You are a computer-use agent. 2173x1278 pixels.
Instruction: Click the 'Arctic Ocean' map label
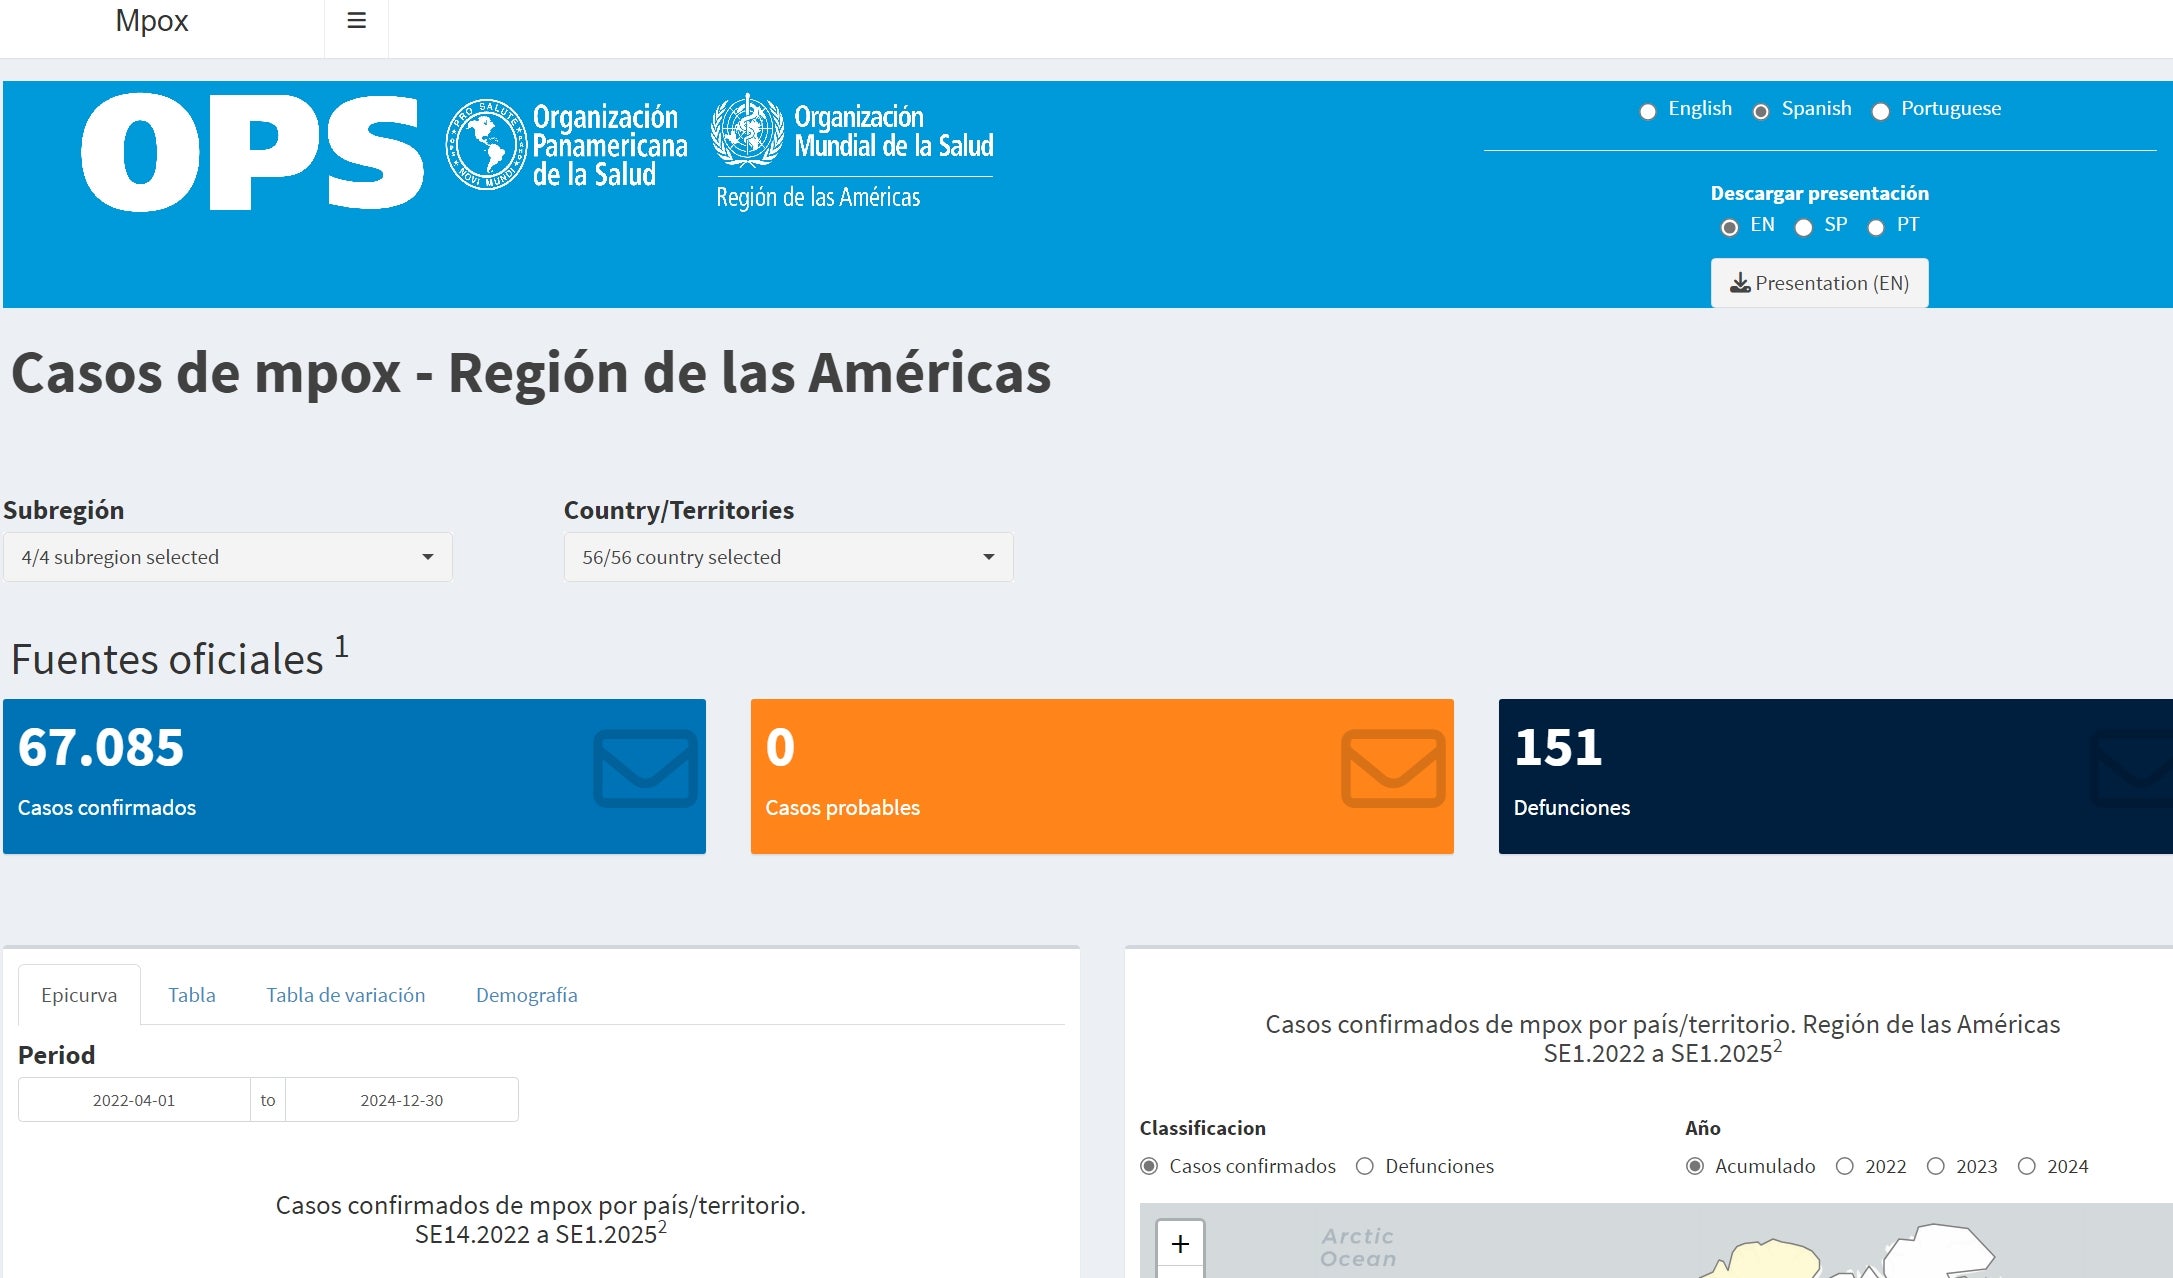tap(1357, 1247)
